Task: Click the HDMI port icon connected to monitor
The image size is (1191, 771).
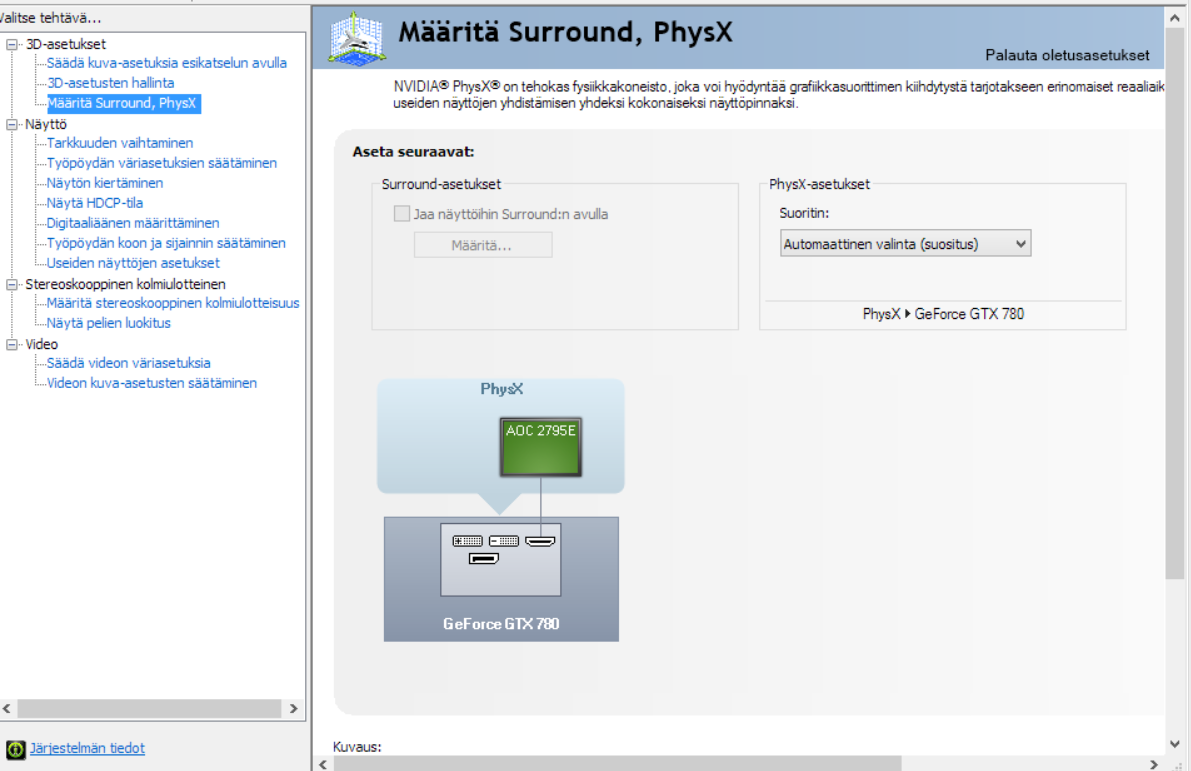Action: [x=540, y=541]
